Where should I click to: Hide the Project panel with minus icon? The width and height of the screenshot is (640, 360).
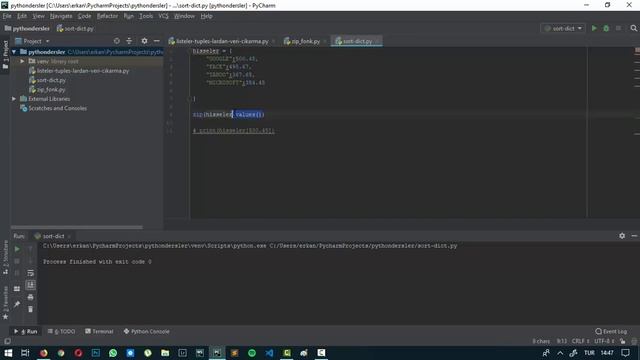[157, 41]
